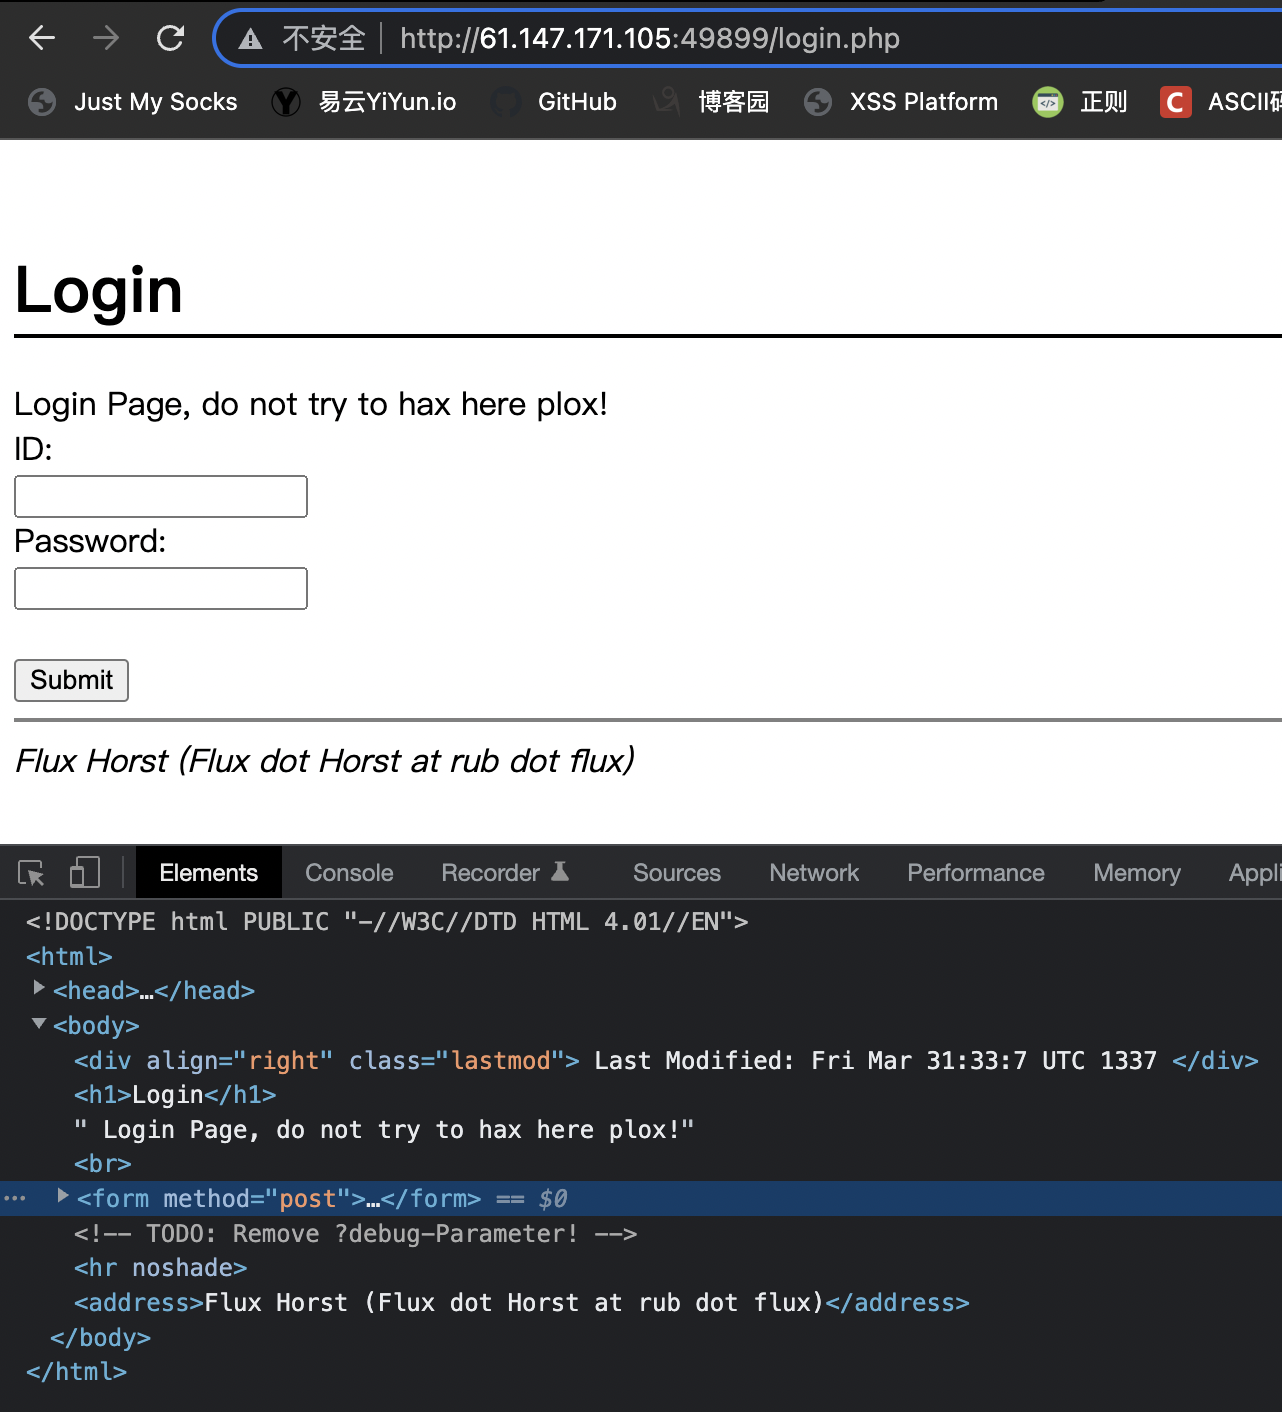Click the 博客园 bookmark icon

pos(666,102)
